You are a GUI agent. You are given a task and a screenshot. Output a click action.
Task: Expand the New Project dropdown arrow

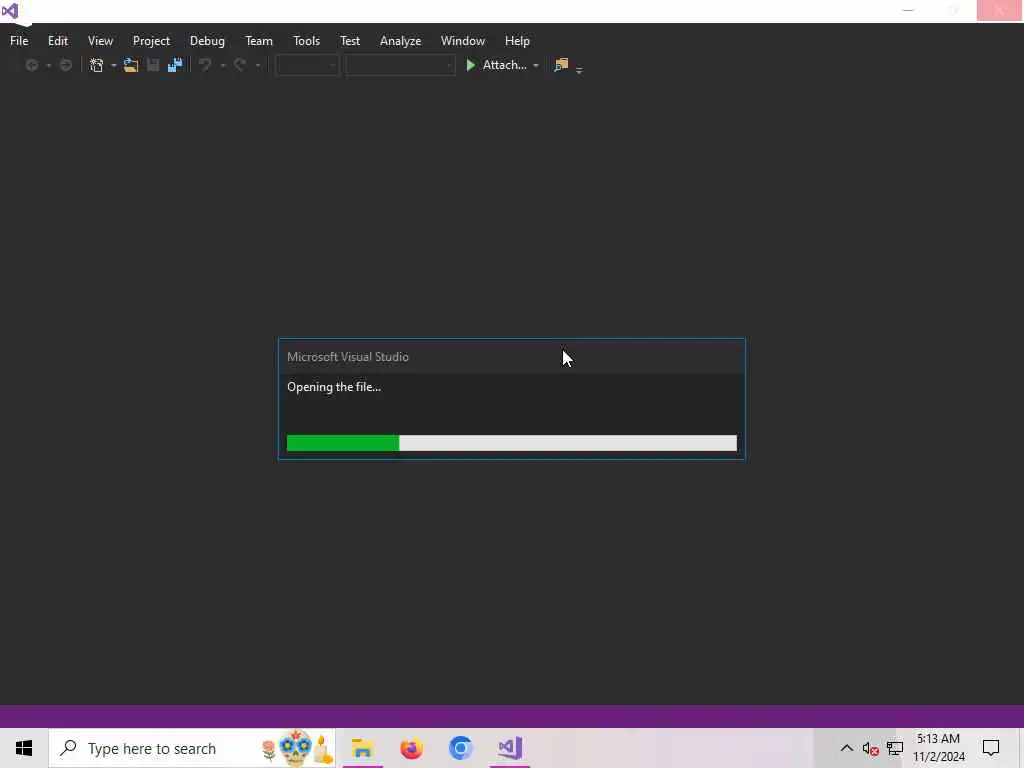[x=114, y=65]
